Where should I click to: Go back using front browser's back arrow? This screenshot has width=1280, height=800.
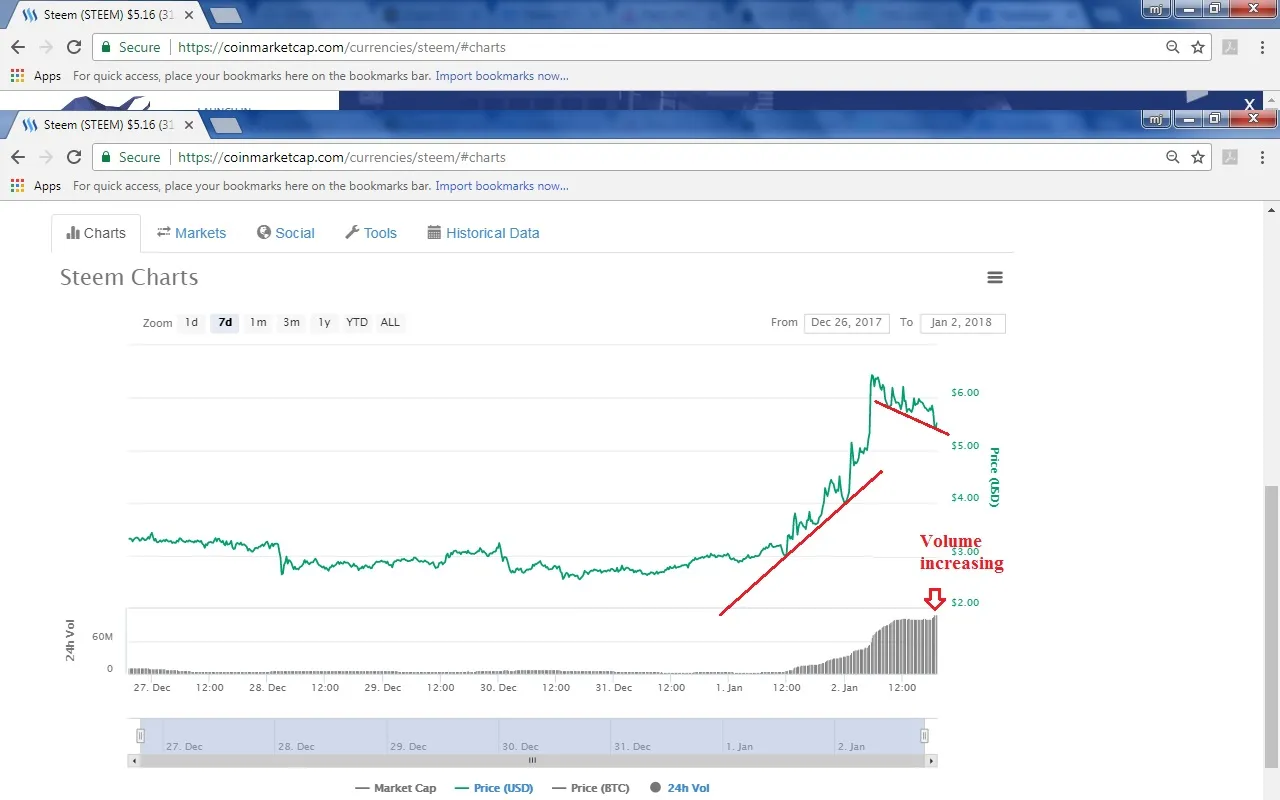tap(18, 157)
